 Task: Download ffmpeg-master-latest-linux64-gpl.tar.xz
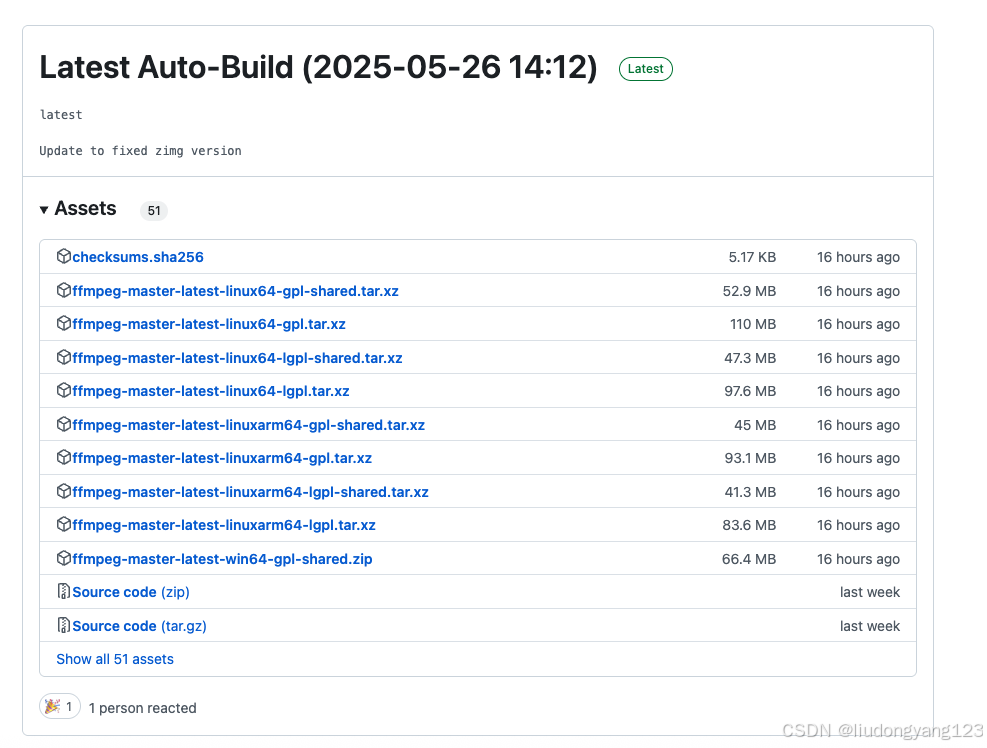[209, 324]
